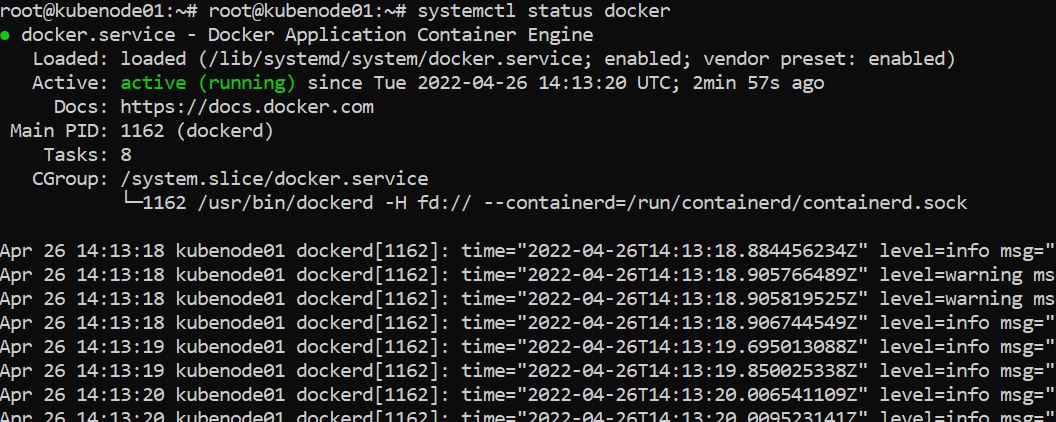Click the green "active (running)" status text
The width and height of the screenshot is (1056, 422).
pos(208,83)
